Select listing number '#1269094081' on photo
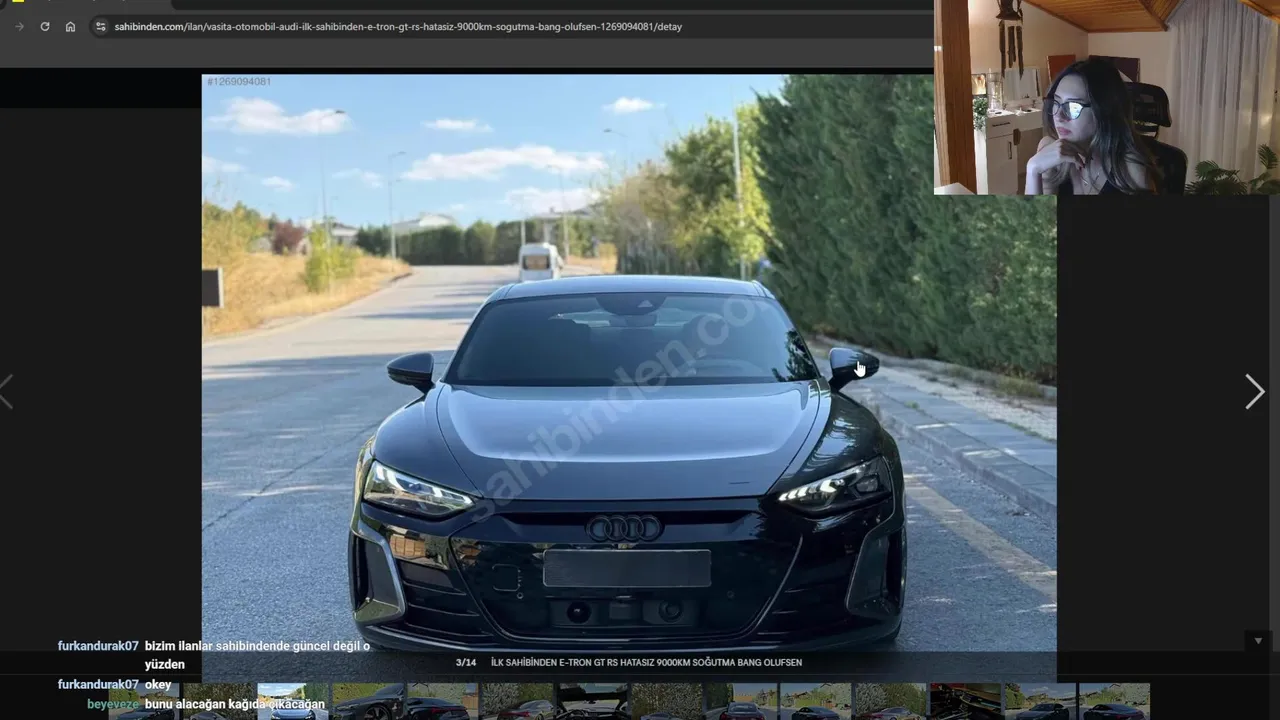Screen dimensions: 1280x720 (x=239, y=81)
